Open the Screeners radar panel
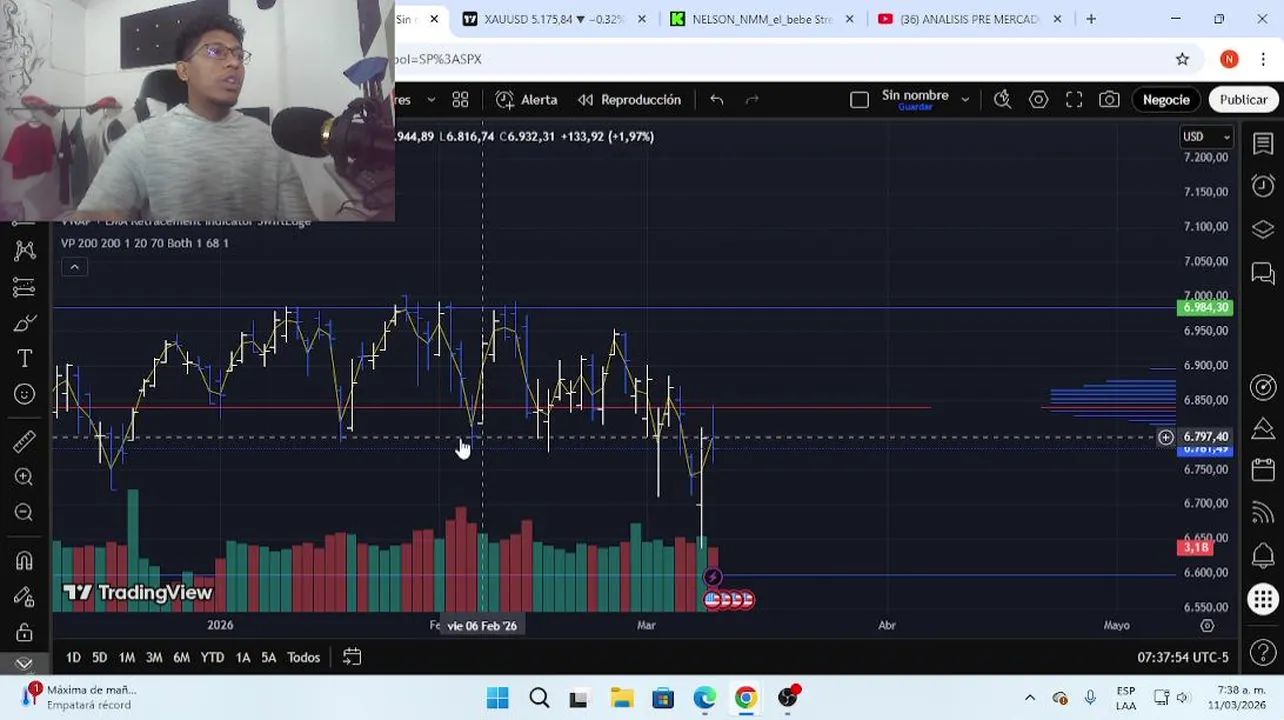The image size is (1284, 720). (1263, 387)
